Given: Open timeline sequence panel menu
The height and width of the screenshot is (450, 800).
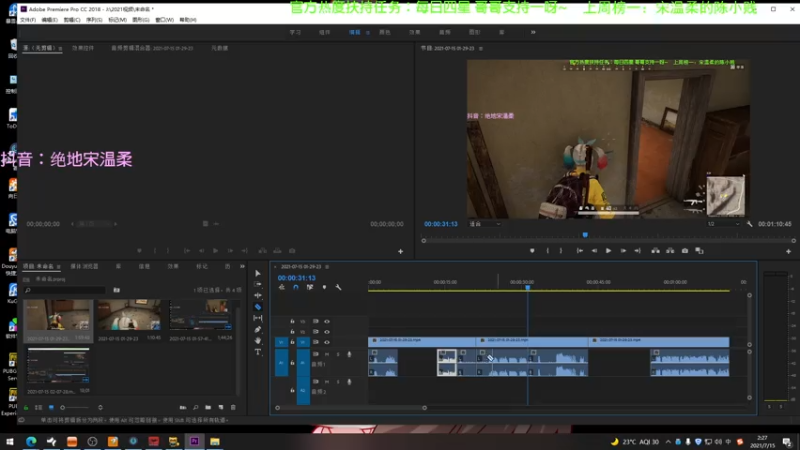Looking at the screenshot, I should [x=327, y=267].
